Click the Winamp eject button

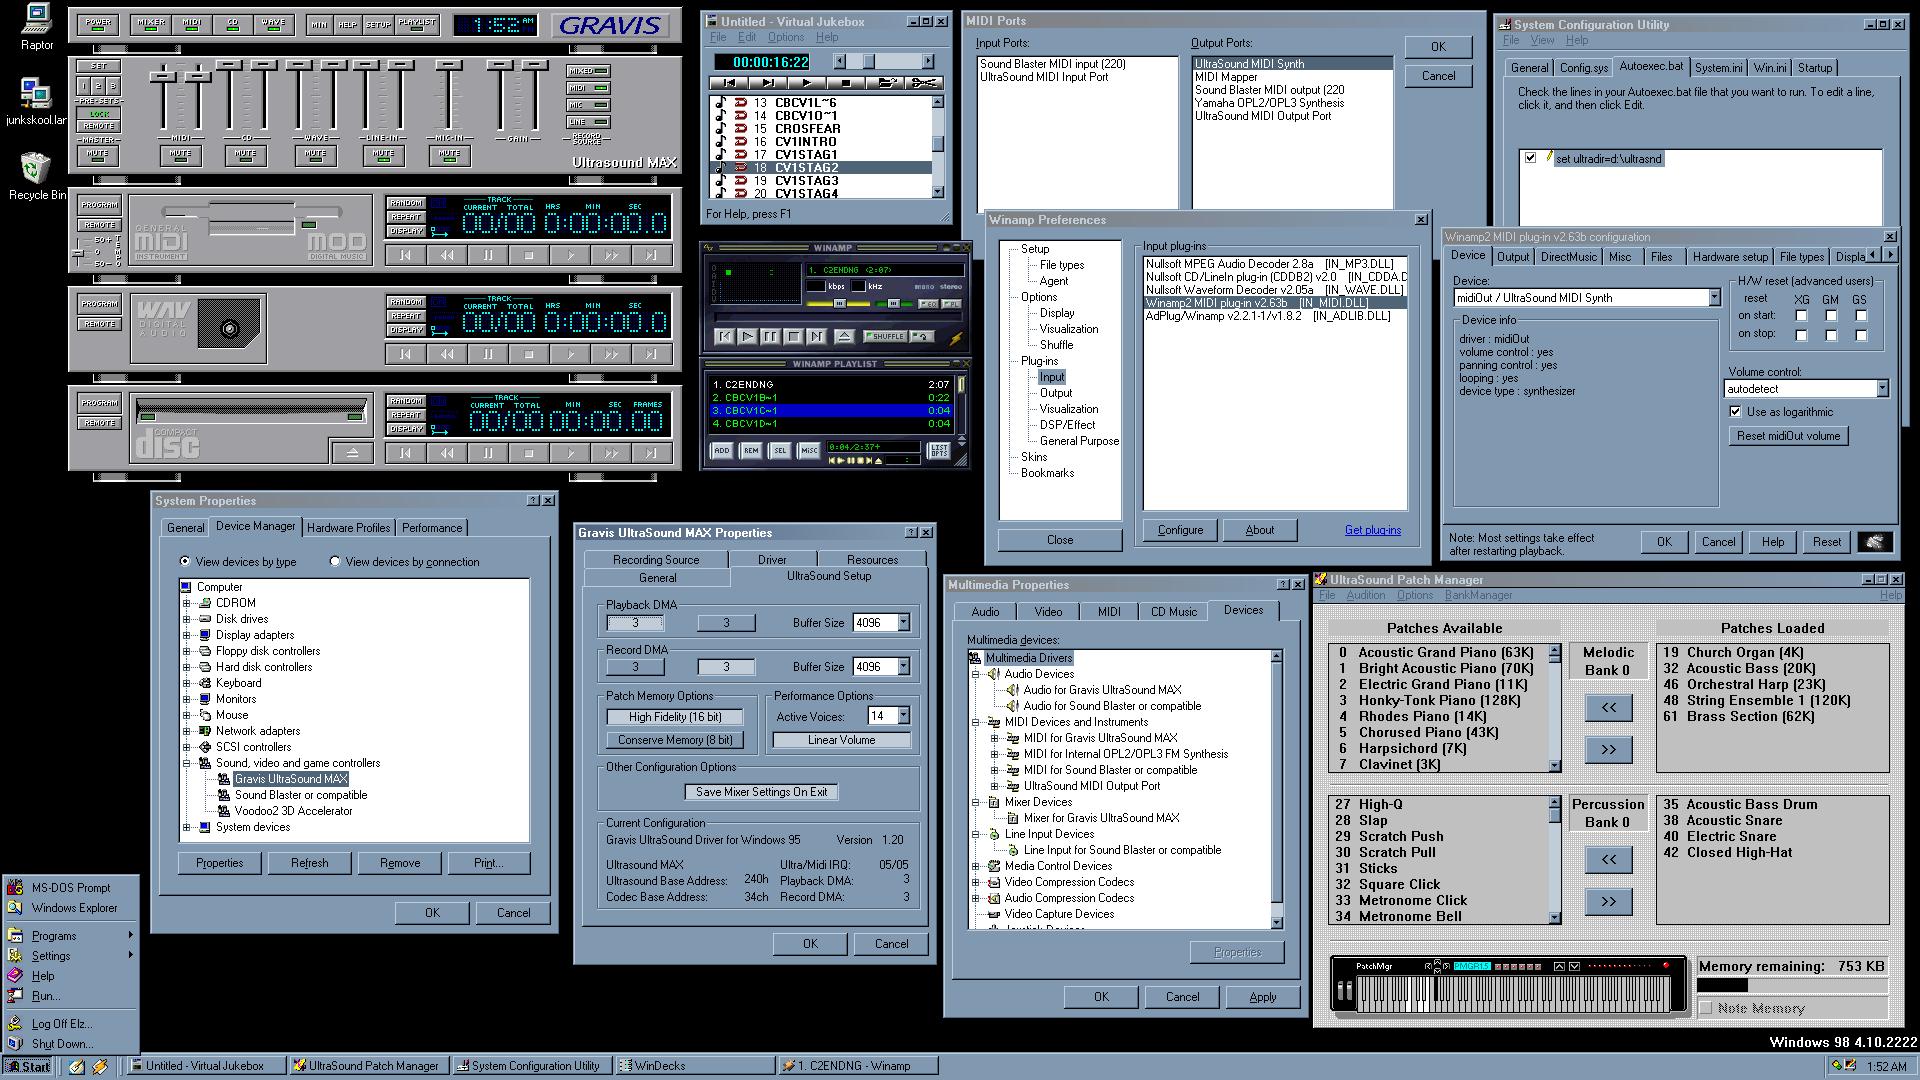(844, 337)
